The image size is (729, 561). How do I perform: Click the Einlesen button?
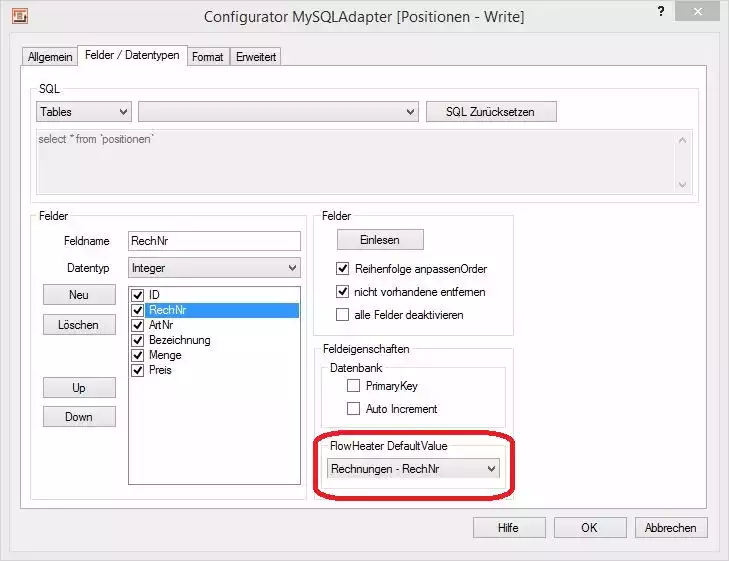[x=379, y=240]
